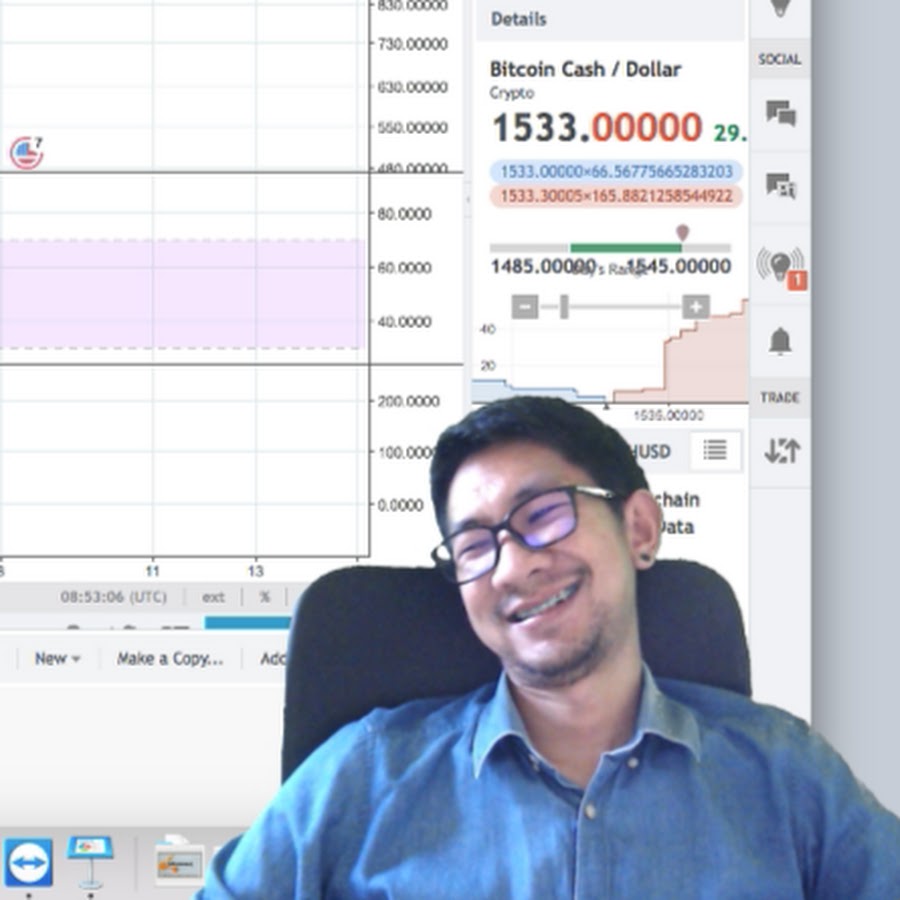Image resolution: width=900 pixels, height=900 pixels.
Task: Click the economic event flag marker on chart
Action: (x=26, y=153)
